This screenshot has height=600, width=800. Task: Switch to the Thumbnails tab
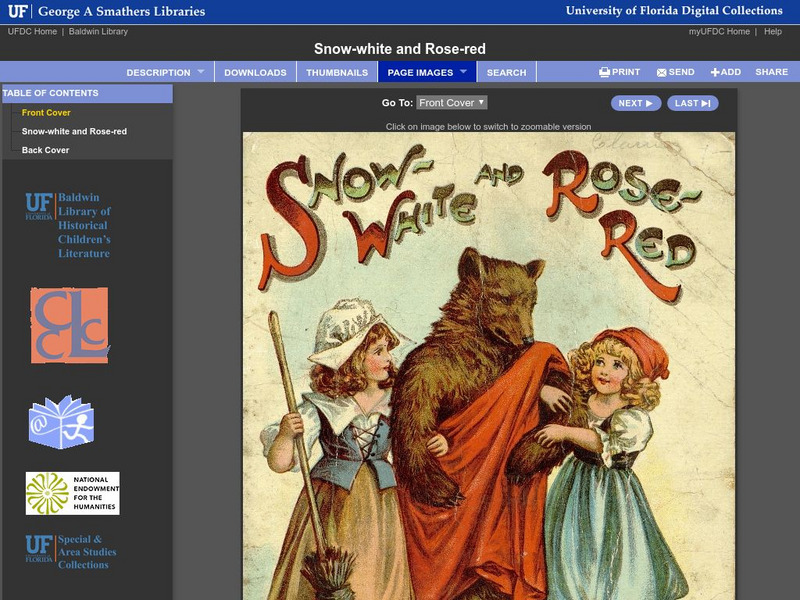pyautogui.click(x=336, y=72)
